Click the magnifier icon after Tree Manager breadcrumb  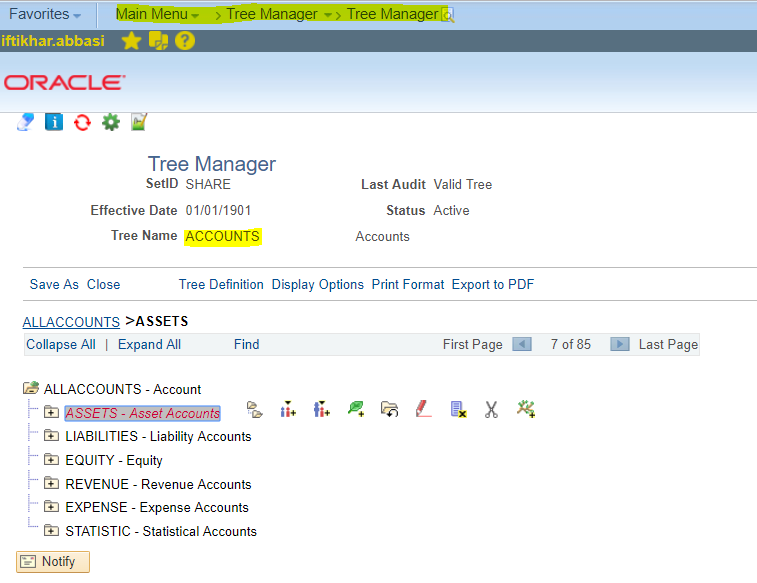448,16
